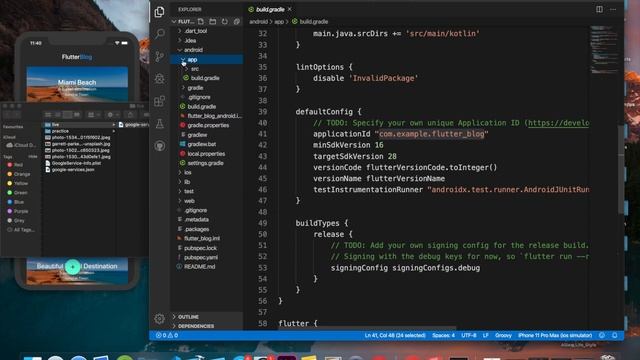Select the build.gradle editor tab
Image resolution: width=640 pixels, height=360 pixels.
point(269,9)
